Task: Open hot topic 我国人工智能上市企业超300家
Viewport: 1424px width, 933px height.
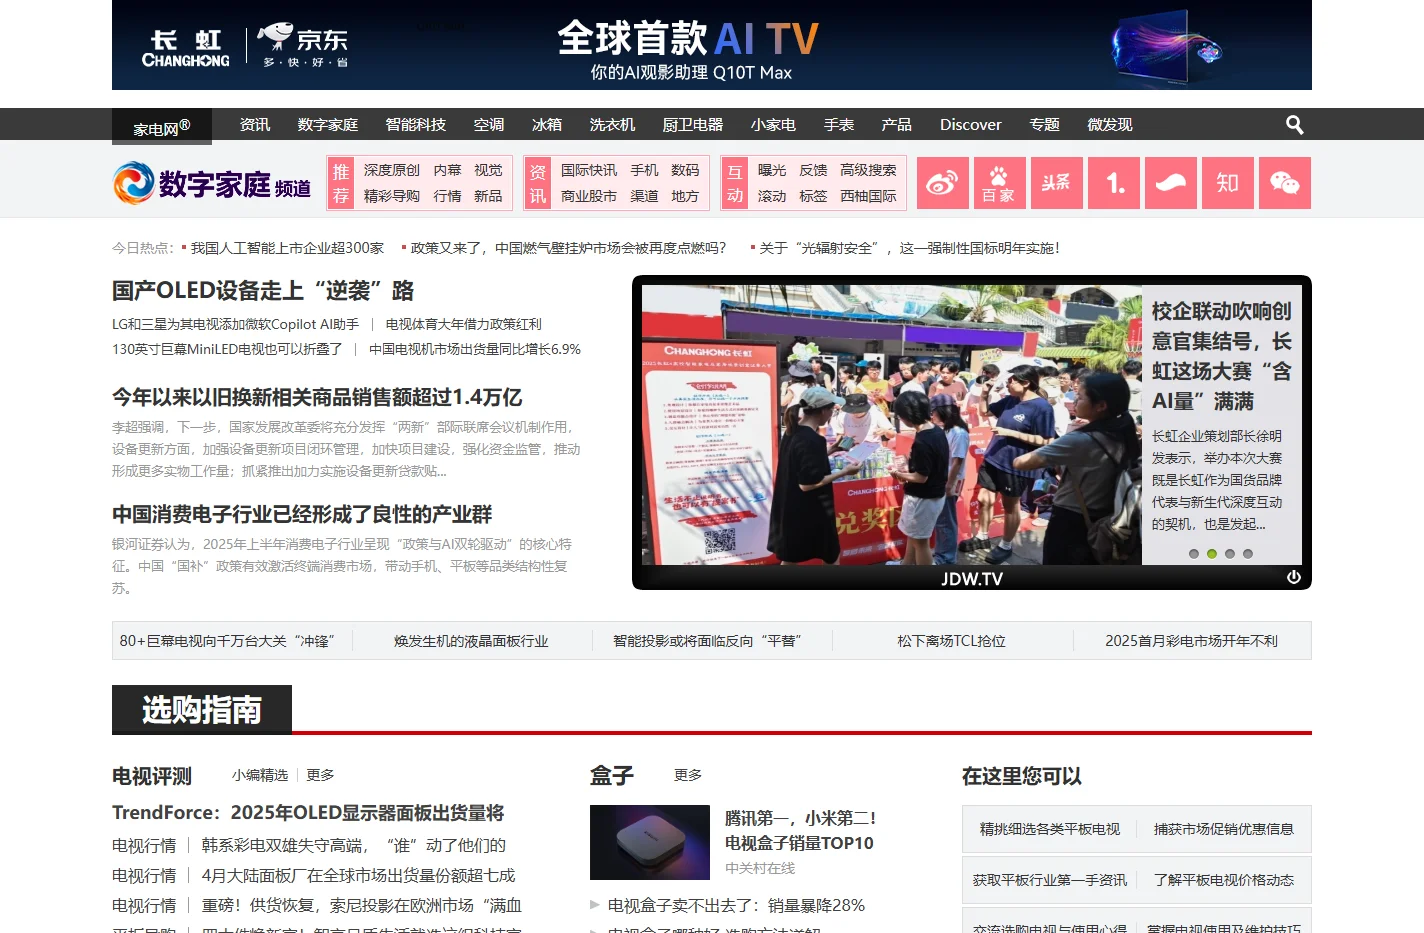Action: point(287,248)
